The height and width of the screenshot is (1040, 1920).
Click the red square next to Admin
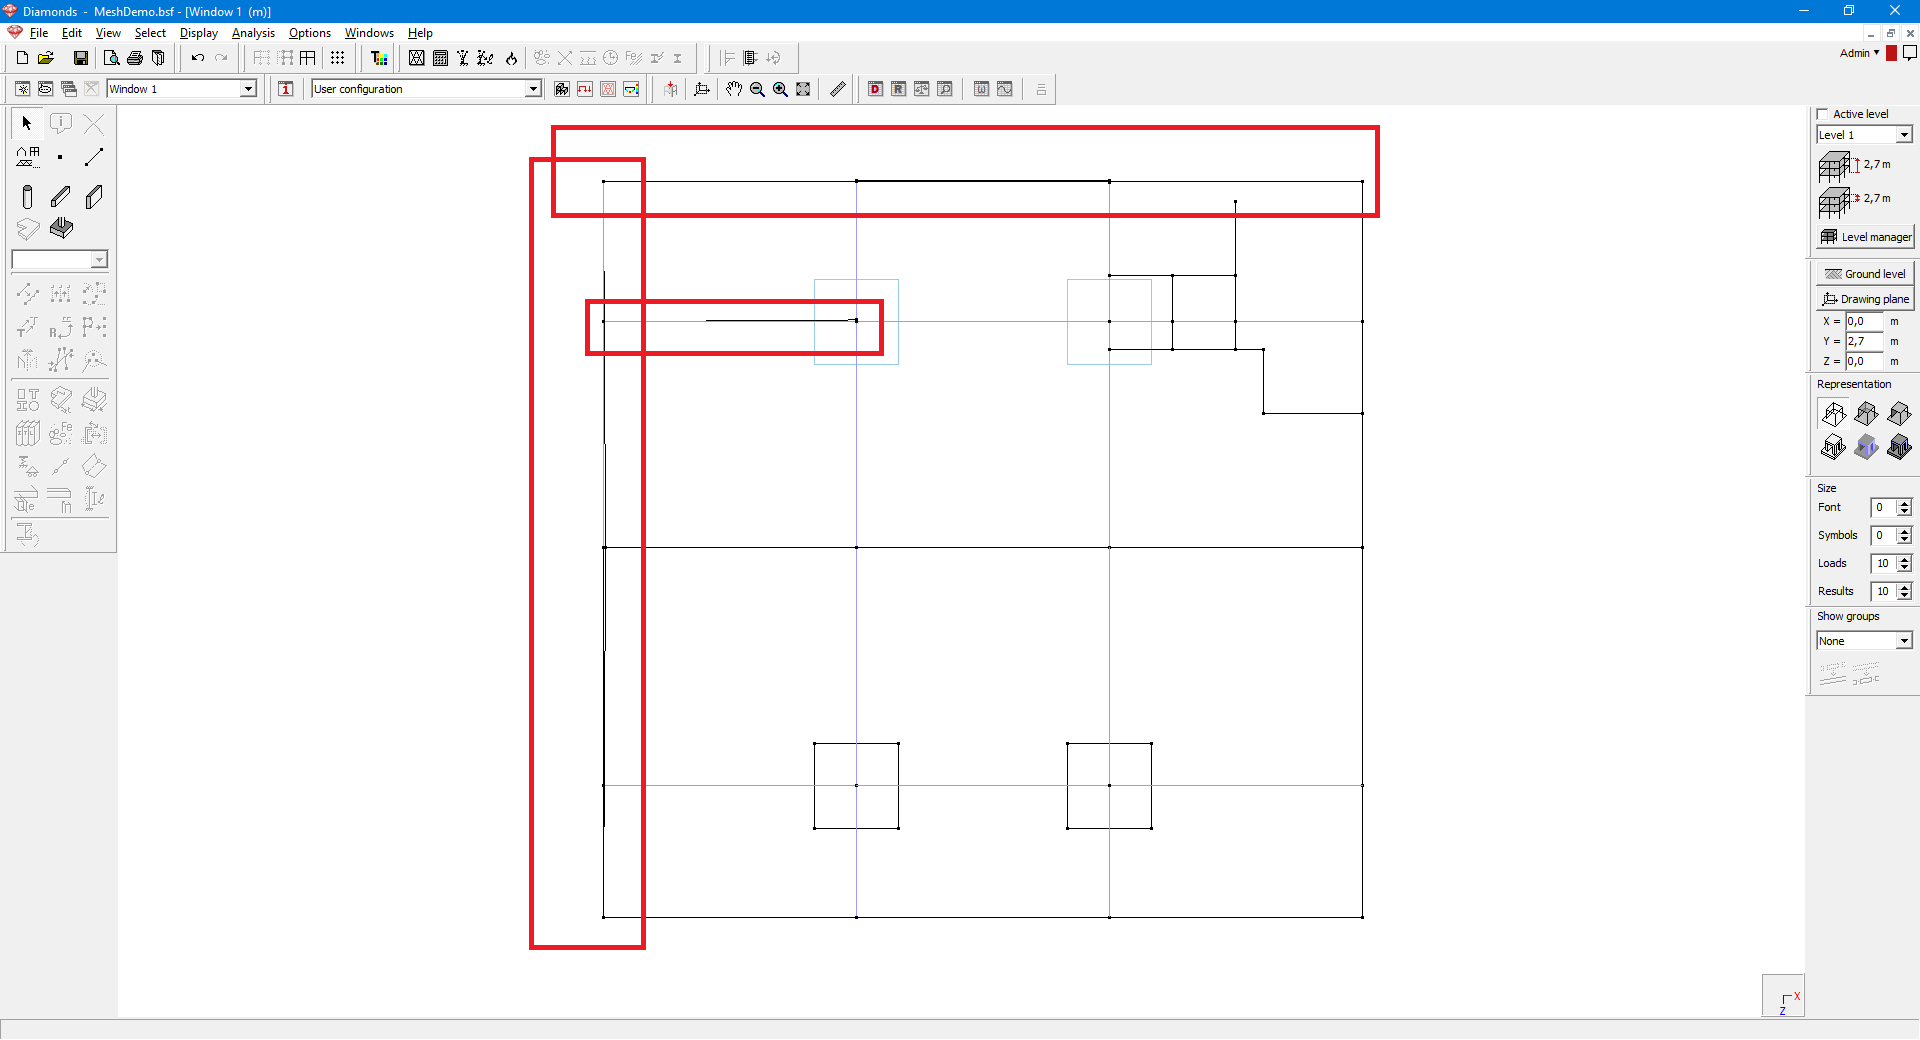click(1891, 53)
